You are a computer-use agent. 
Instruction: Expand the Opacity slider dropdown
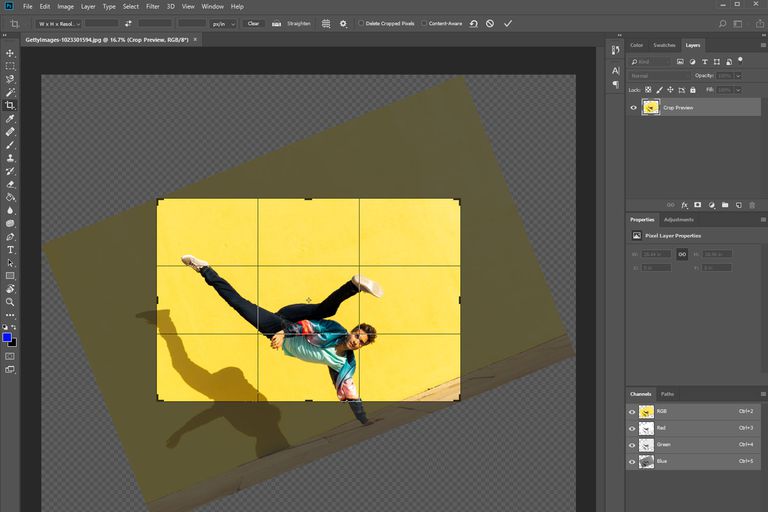click(x=738, y=76)
